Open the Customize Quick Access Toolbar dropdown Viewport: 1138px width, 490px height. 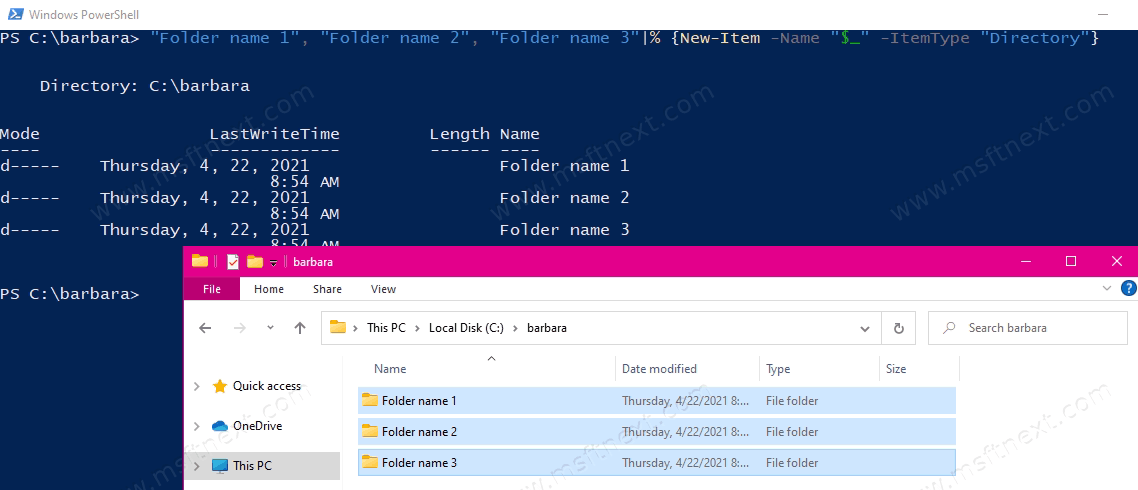tap(273, 263)
